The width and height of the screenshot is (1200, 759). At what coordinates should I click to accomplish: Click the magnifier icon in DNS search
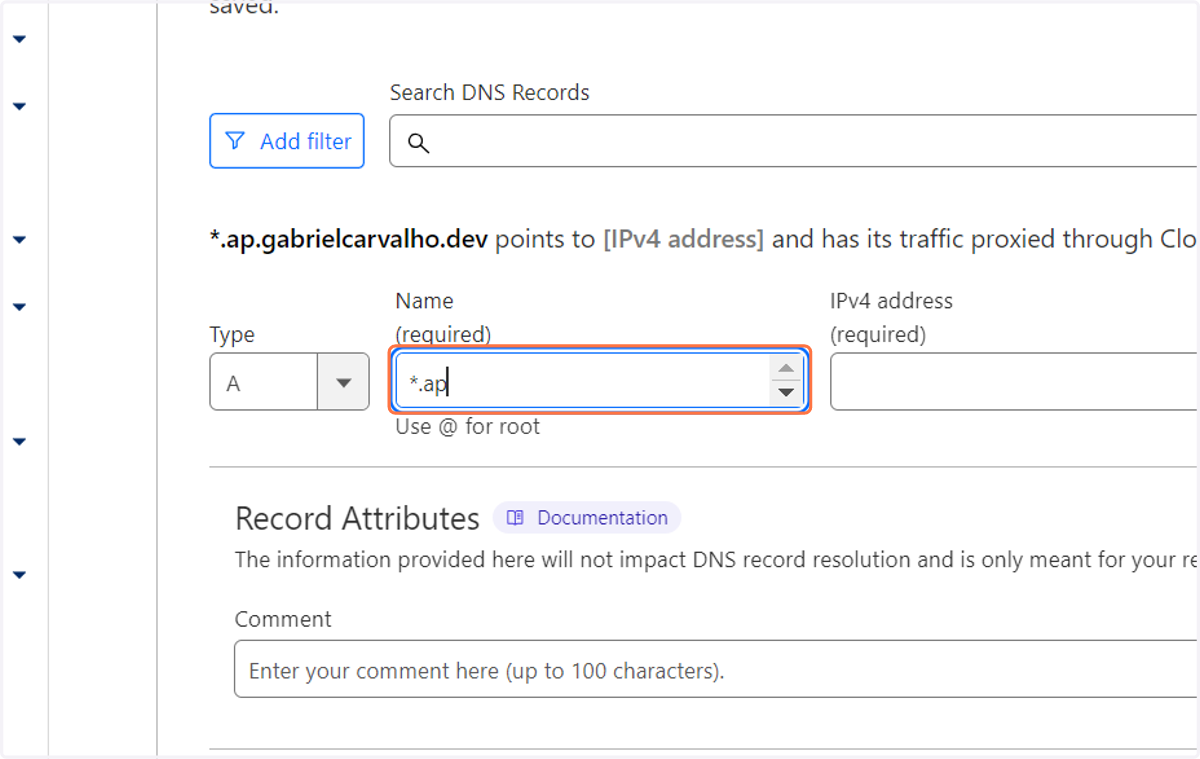419,143
